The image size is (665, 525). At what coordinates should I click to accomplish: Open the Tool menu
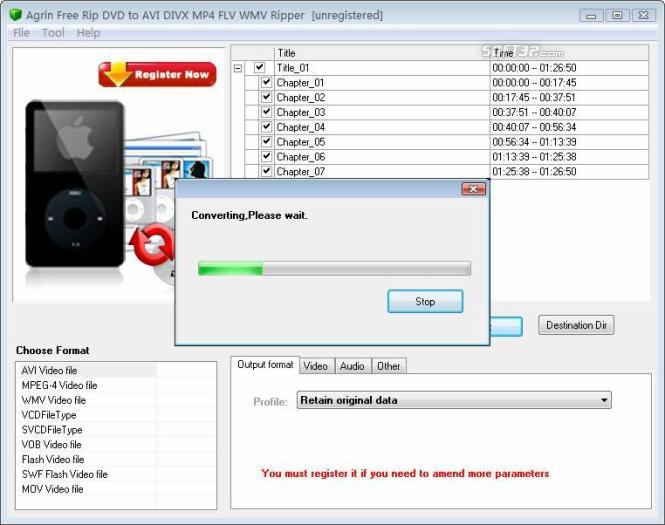[x=53, y=33]
